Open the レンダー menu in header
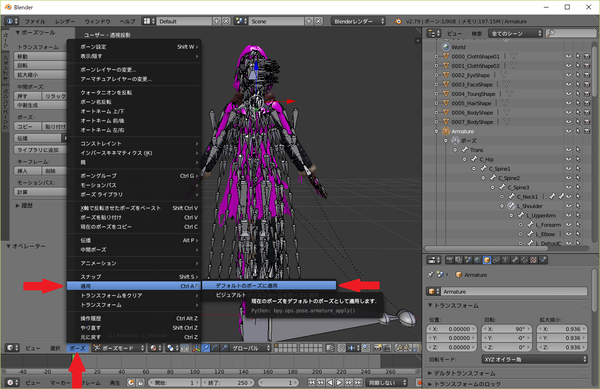Viewport: 600px width, 389px height. coord(65,21)
